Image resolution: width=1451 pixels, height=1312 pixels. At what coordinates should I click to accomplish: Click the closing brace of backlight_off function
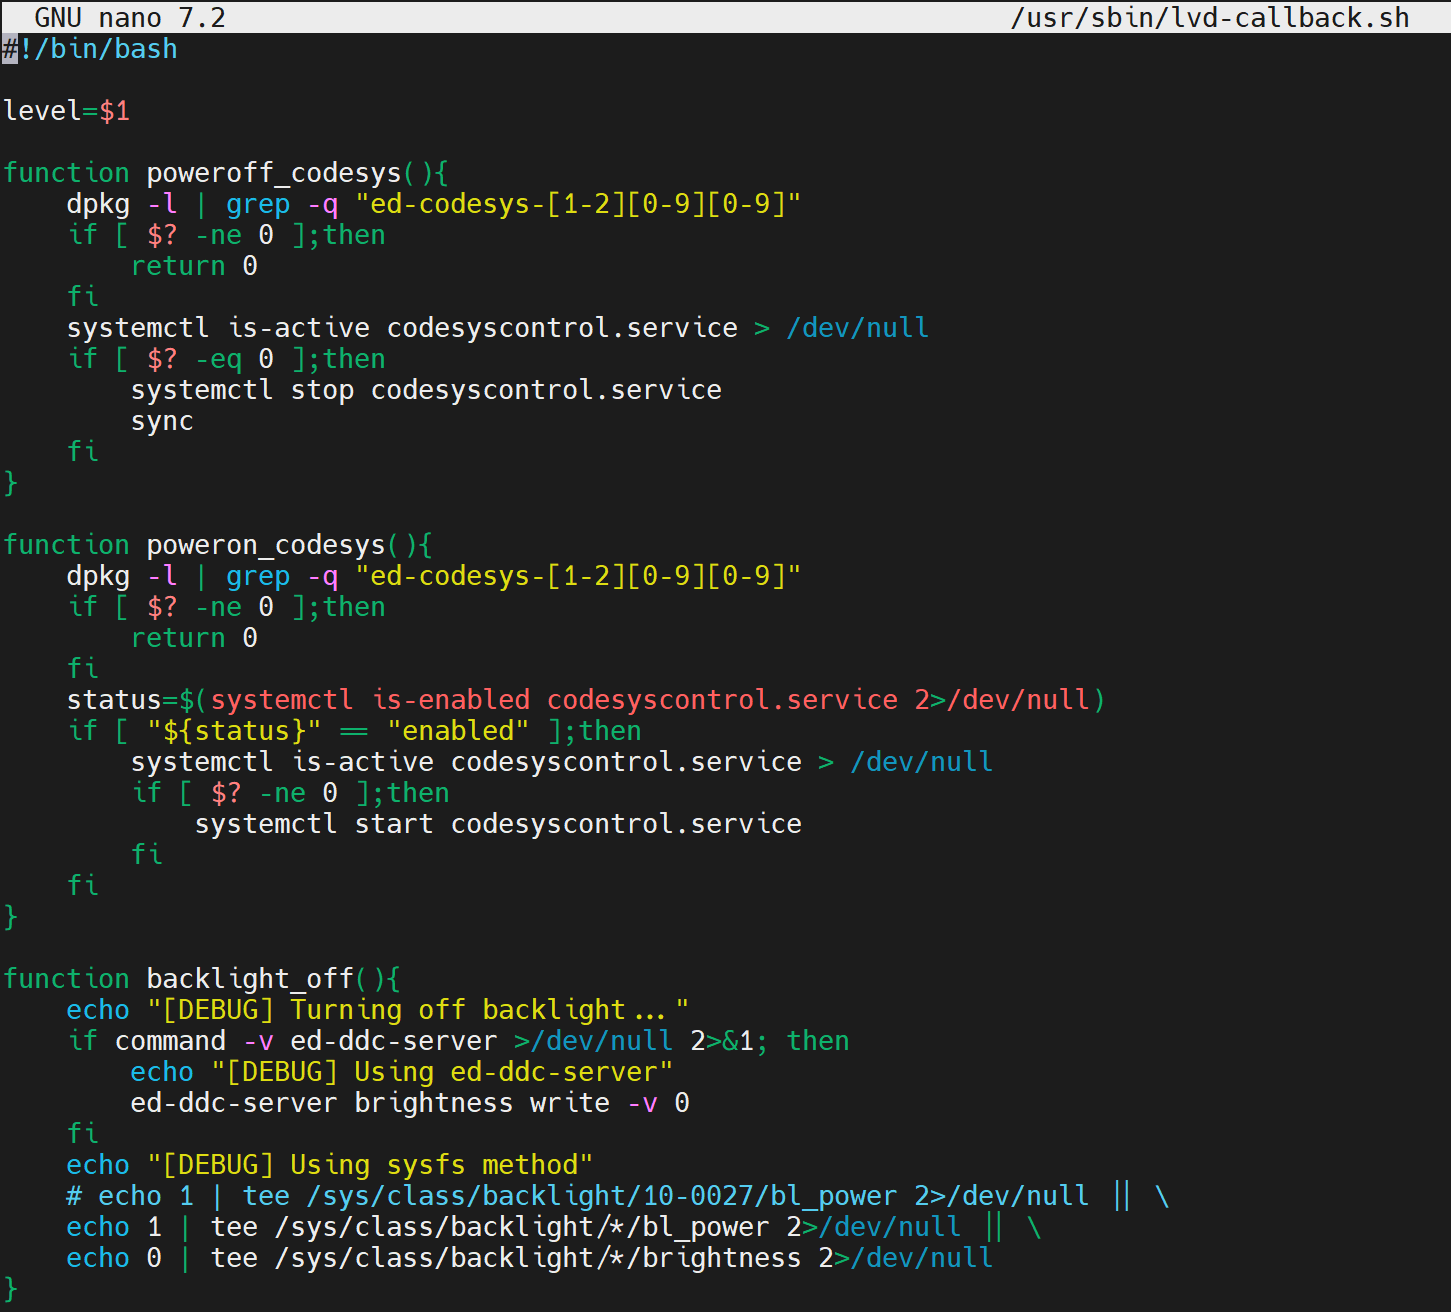click(x=11, y=1289)
